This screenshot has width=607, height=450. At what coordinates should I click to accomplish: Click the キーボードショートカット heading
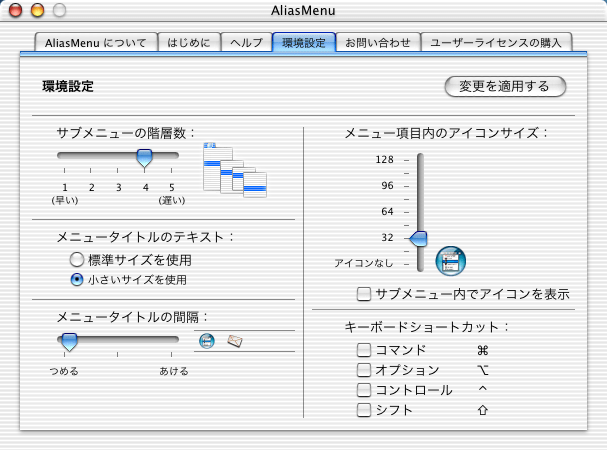(426, 327)
